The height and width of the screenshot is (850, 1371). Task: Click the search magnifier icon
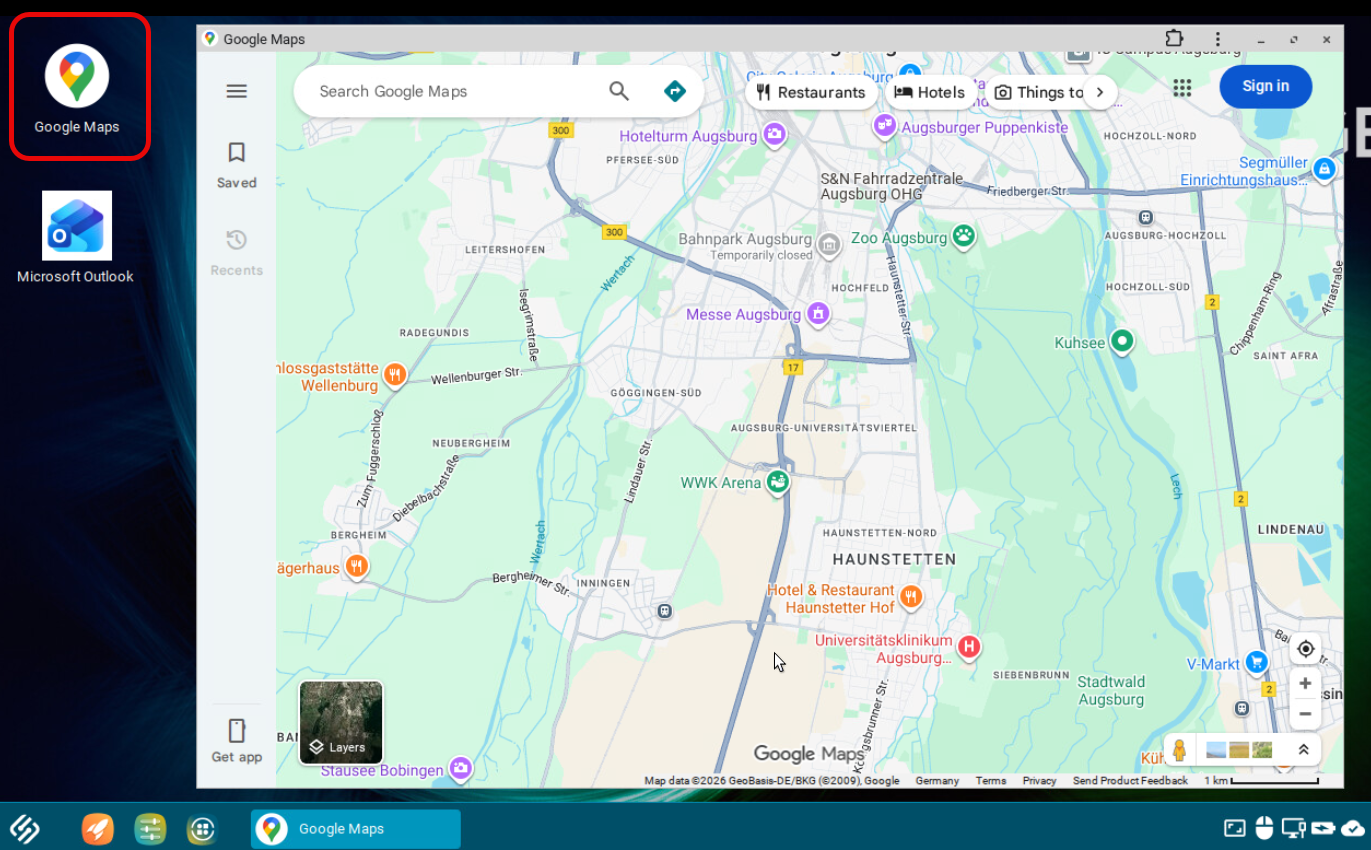619,91
